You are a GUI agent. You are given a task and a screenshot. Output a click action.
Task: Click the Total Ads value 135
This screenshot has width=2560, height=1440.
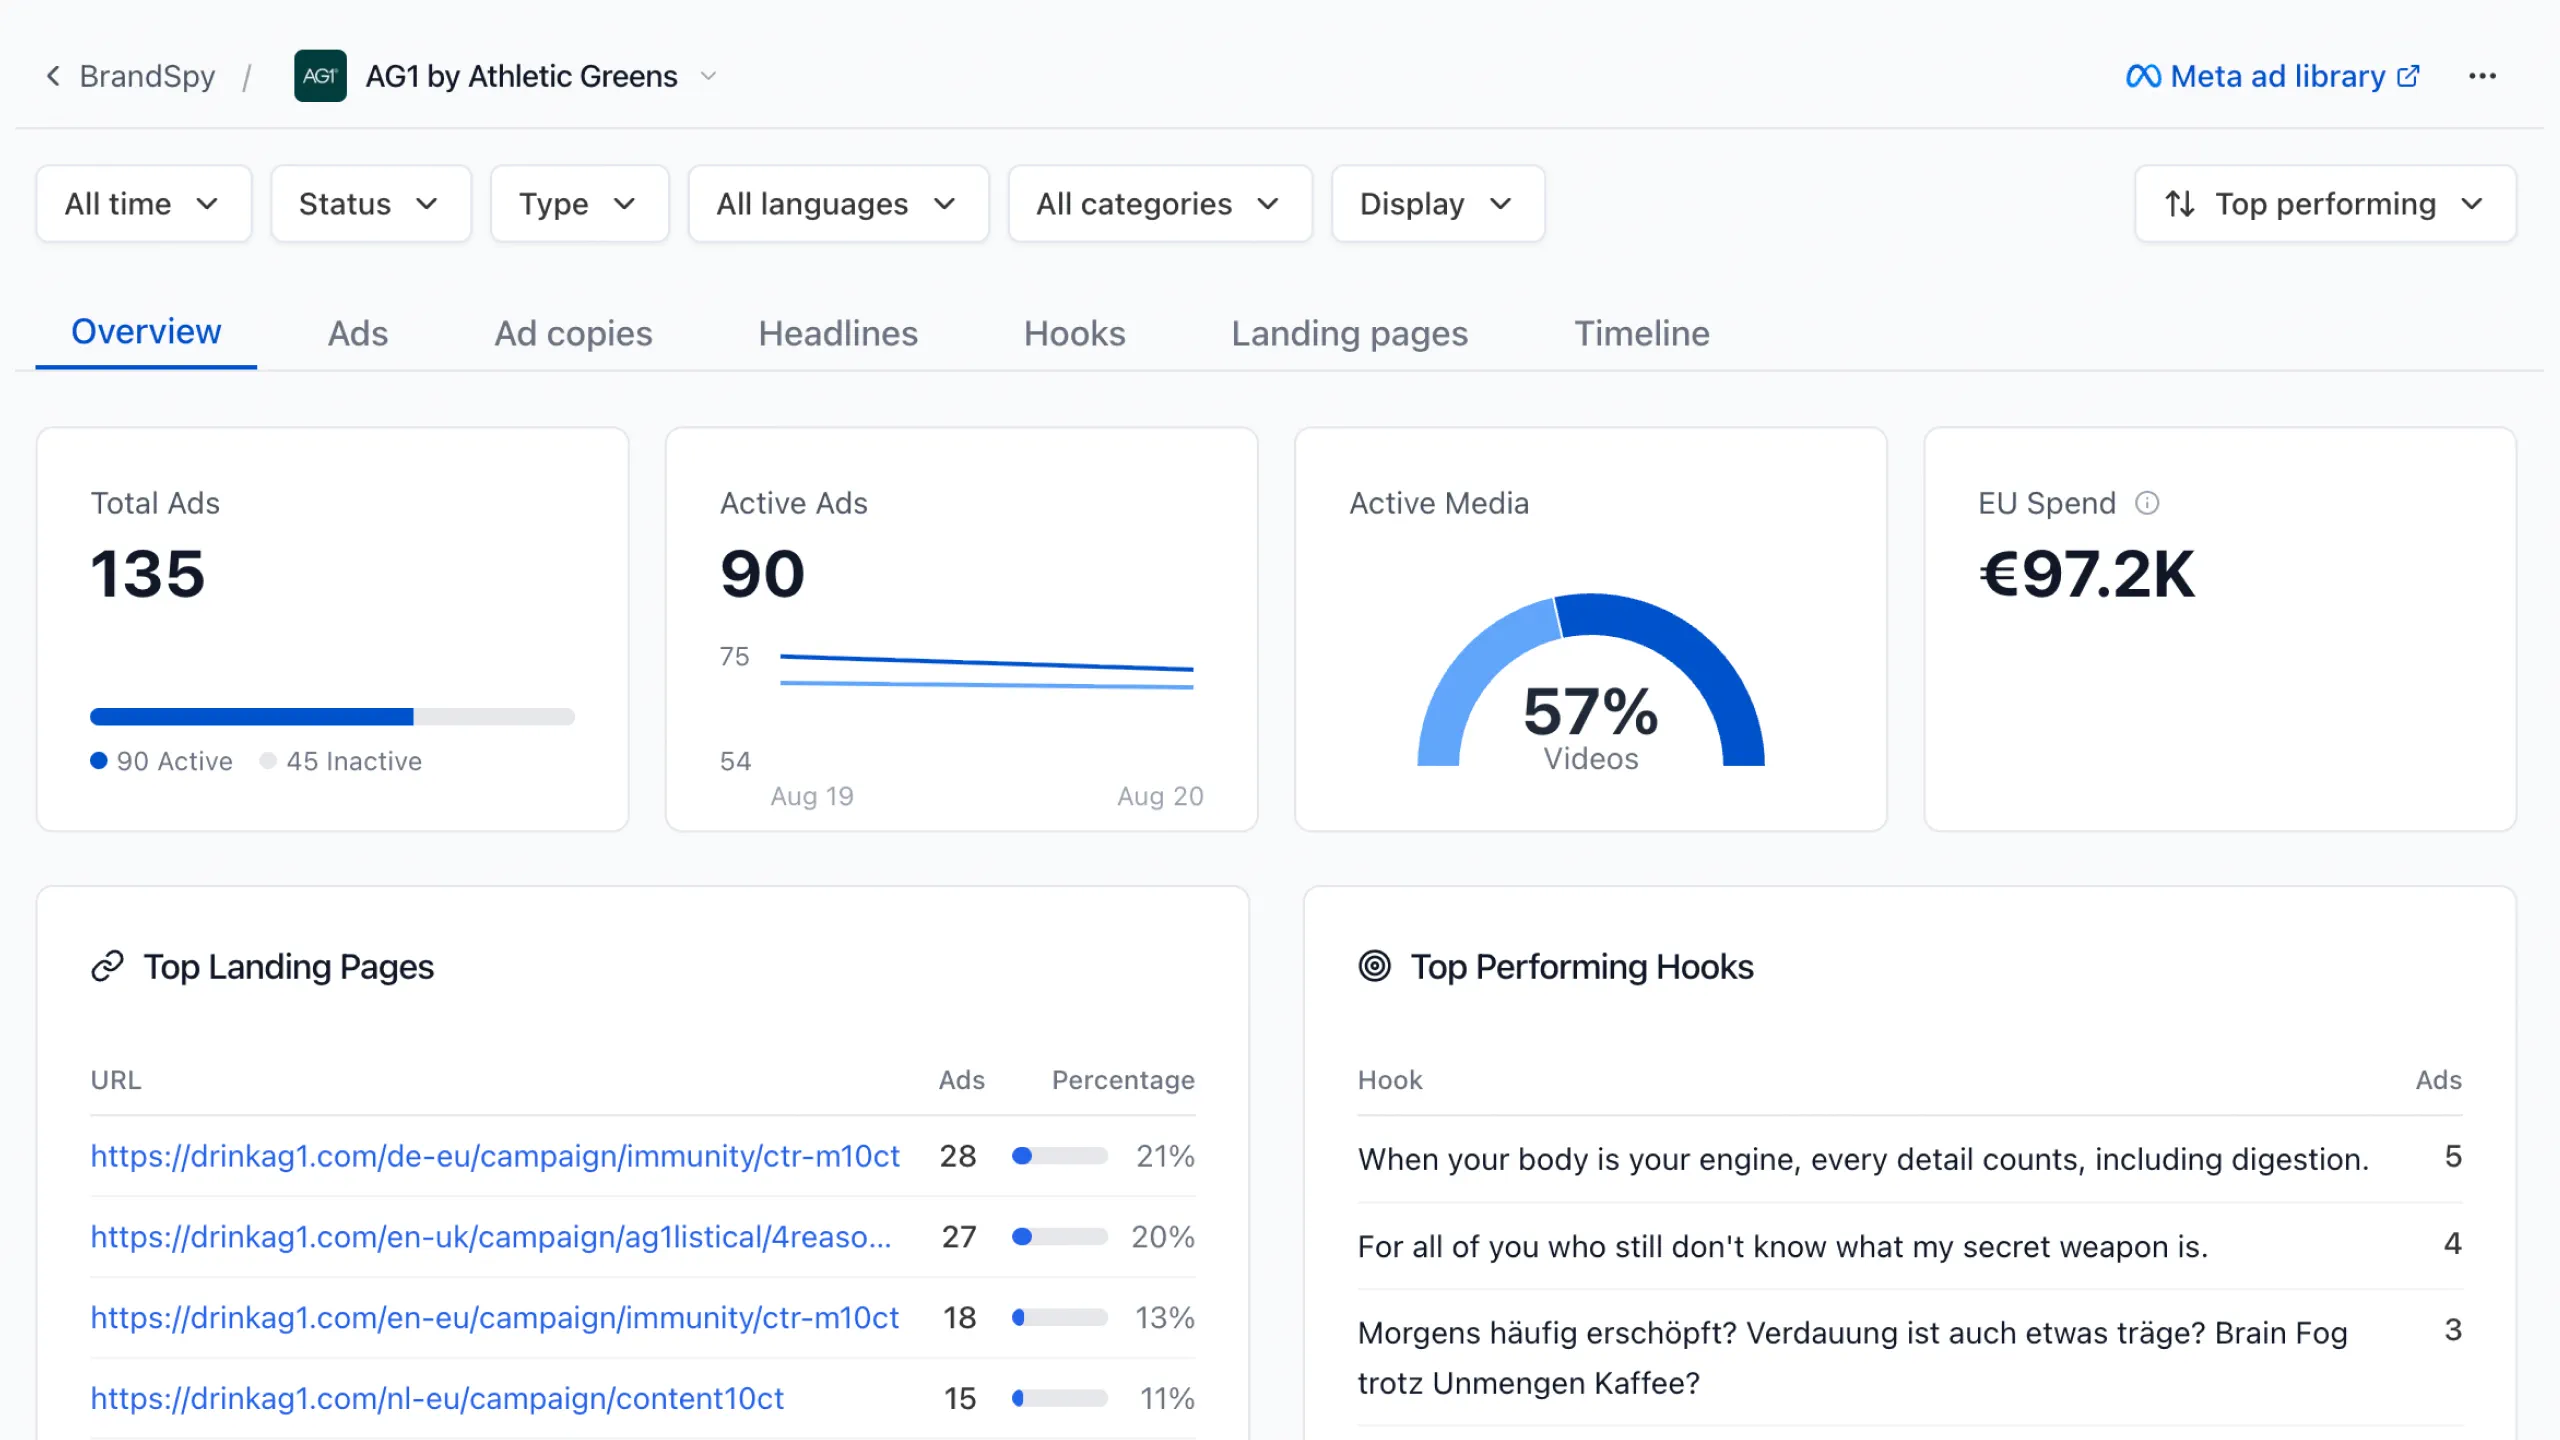148,574
